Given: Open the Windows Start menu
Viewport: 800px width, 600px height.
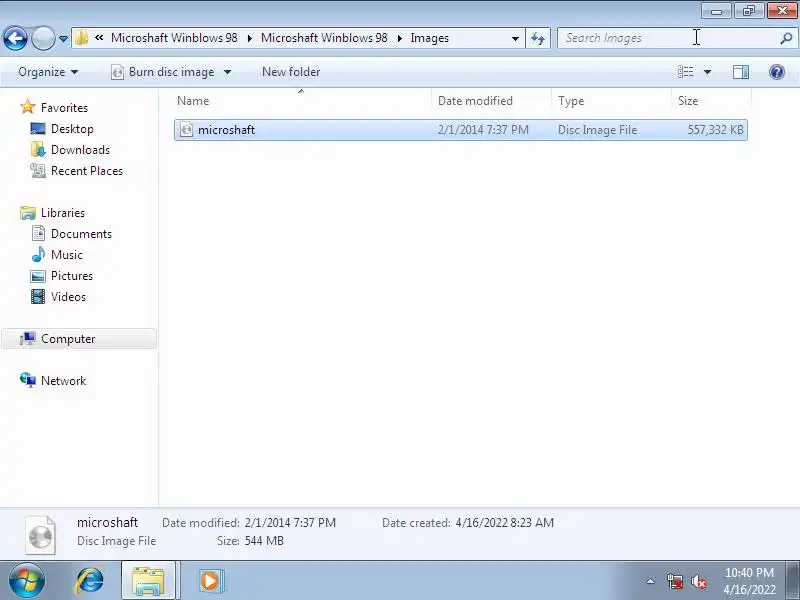Looking at the screenshot, I should (x=27, y=580).
